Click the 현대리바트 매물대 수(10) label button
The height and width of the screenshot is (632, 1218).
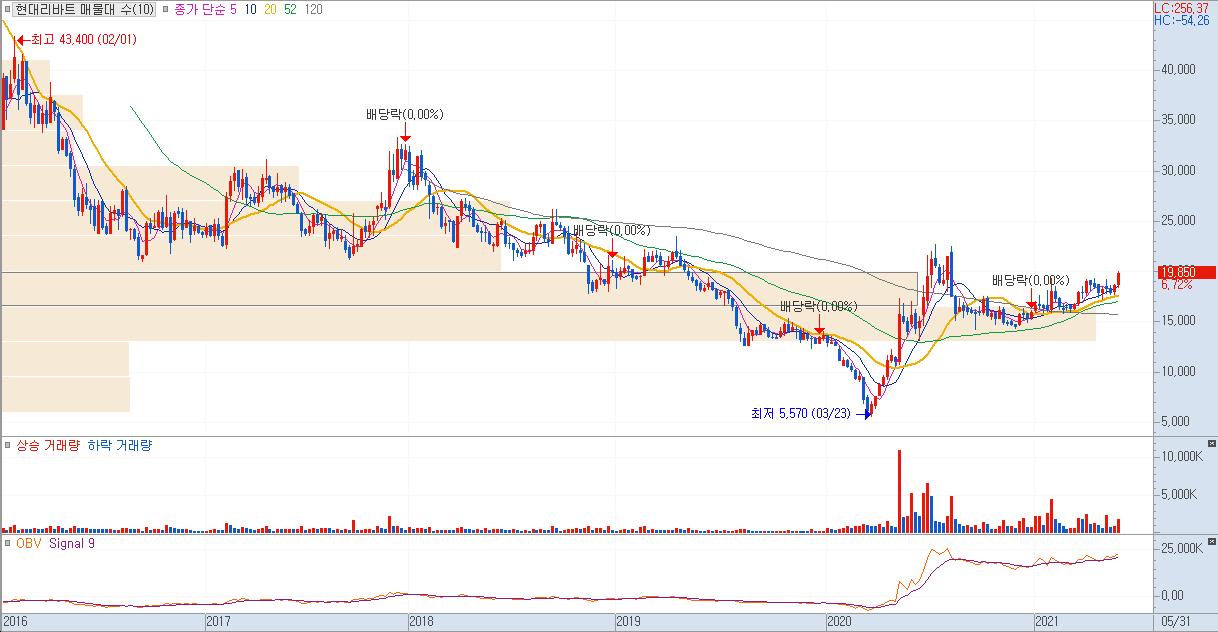(x=84, y=8)
